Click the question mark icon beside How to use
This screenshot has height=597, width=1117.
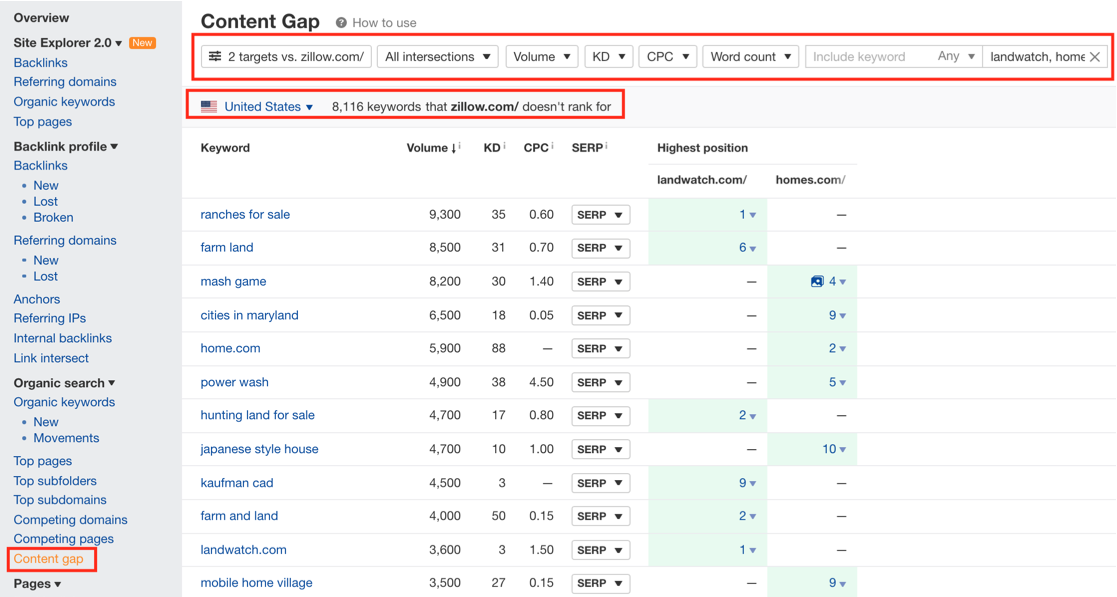tap(341, 23)
